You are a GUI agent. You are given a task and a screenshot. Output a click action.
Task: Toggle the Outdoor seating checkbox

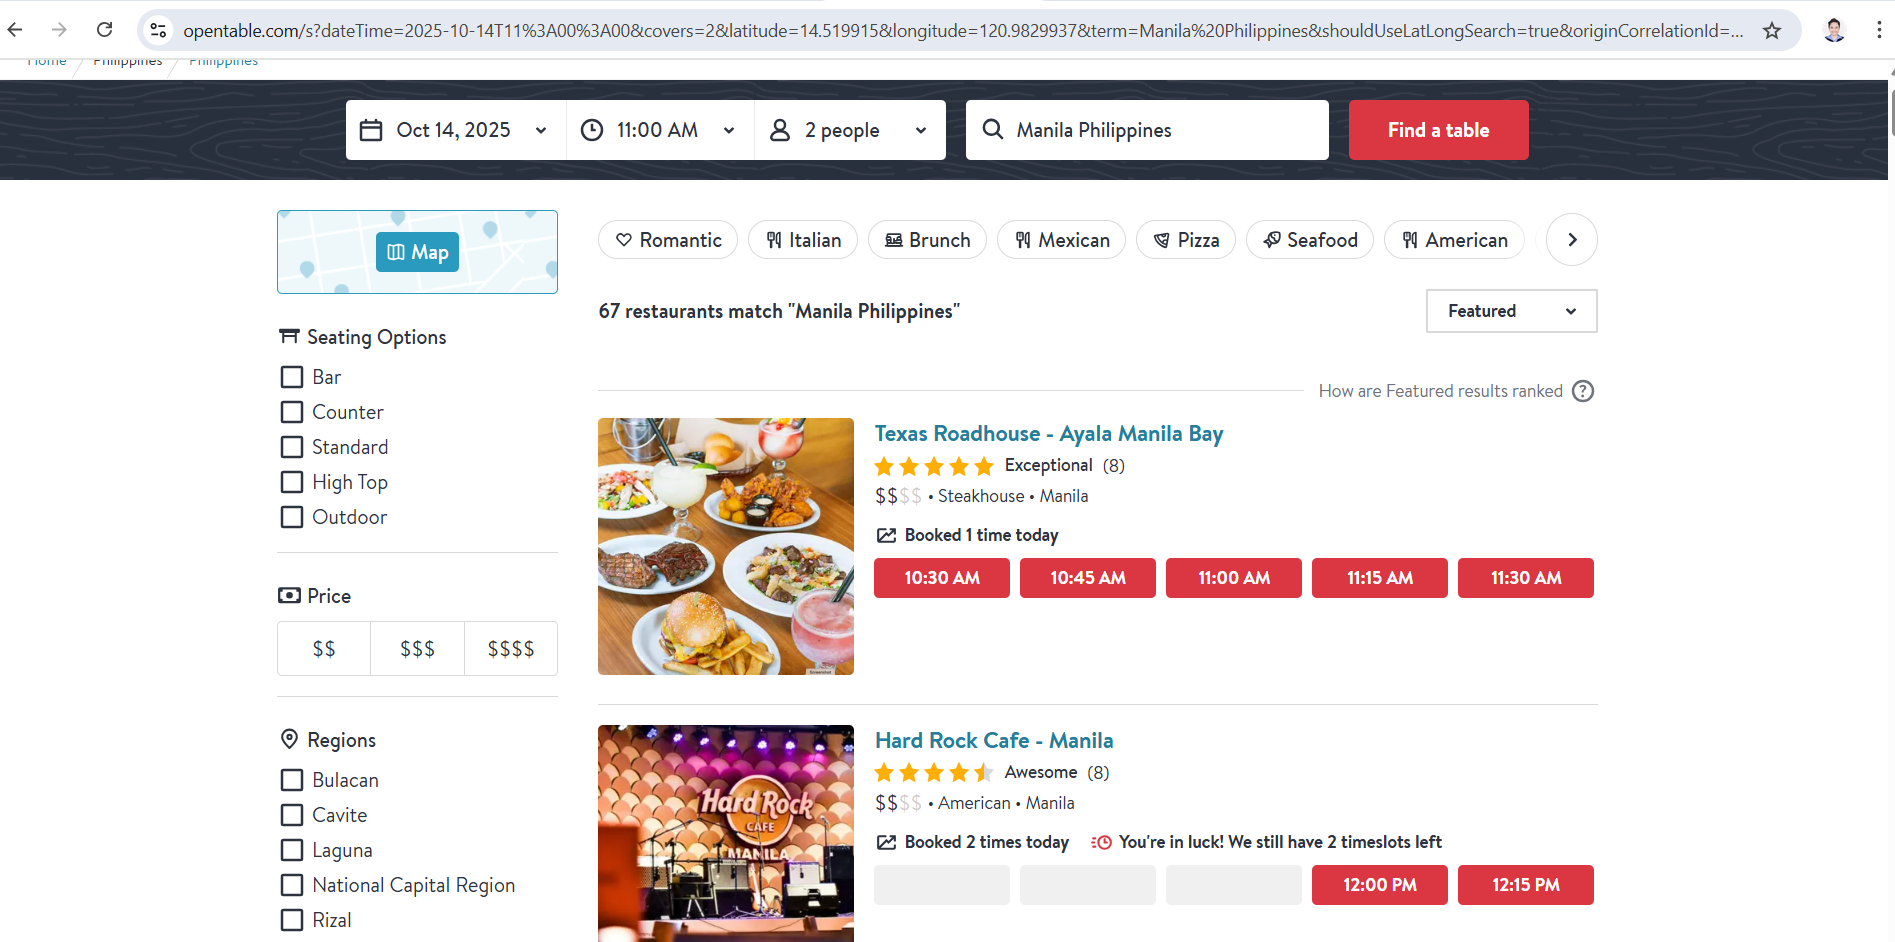point(292,517)
